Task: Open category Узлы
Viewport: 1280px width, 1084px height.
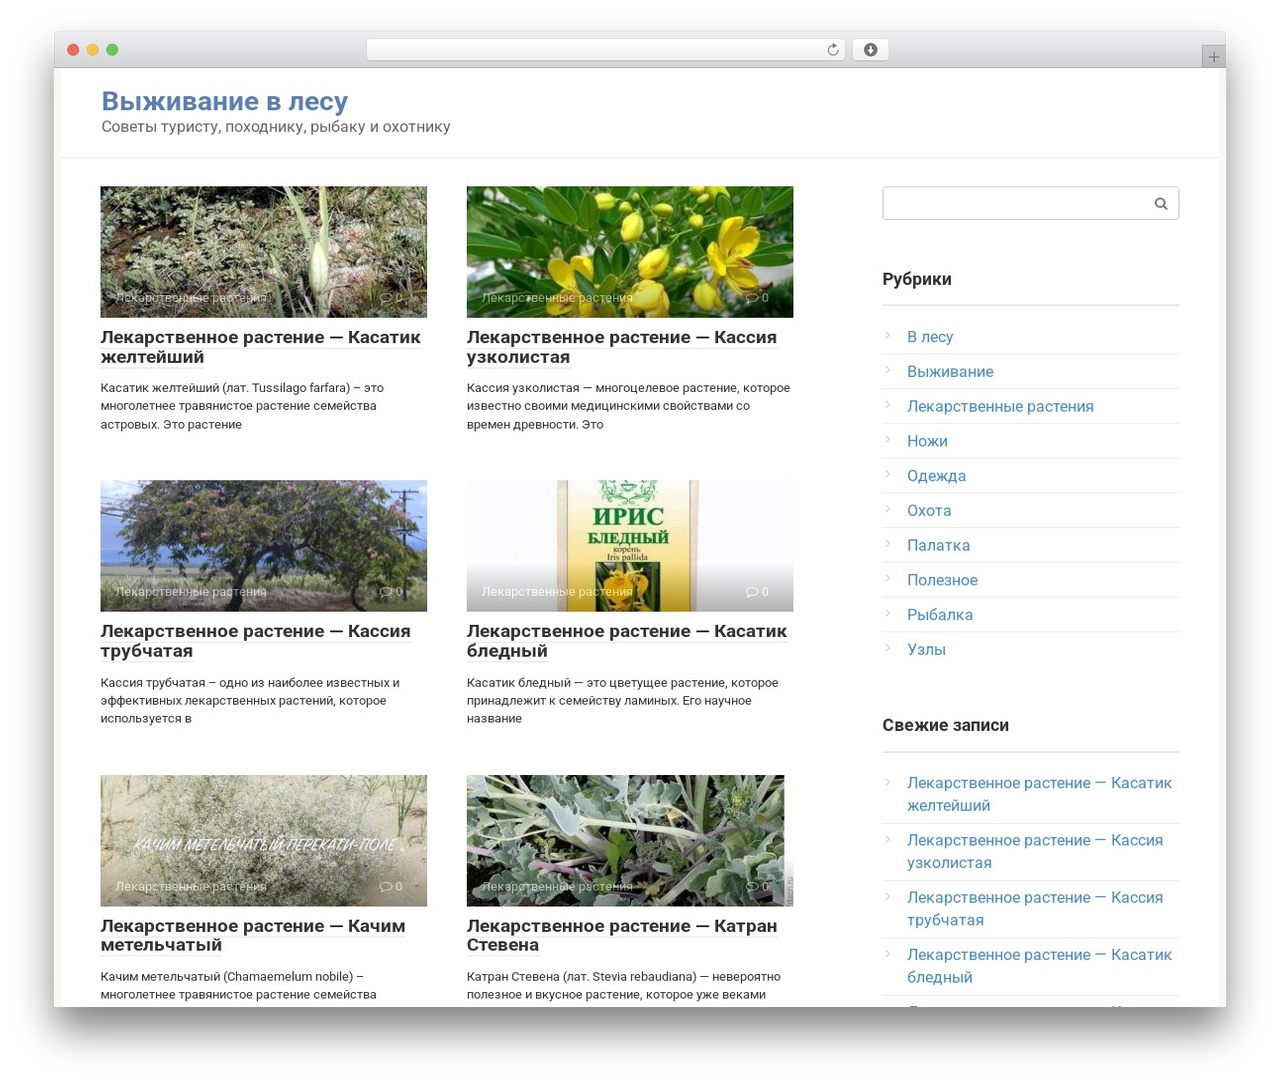Action: [926, 650]
